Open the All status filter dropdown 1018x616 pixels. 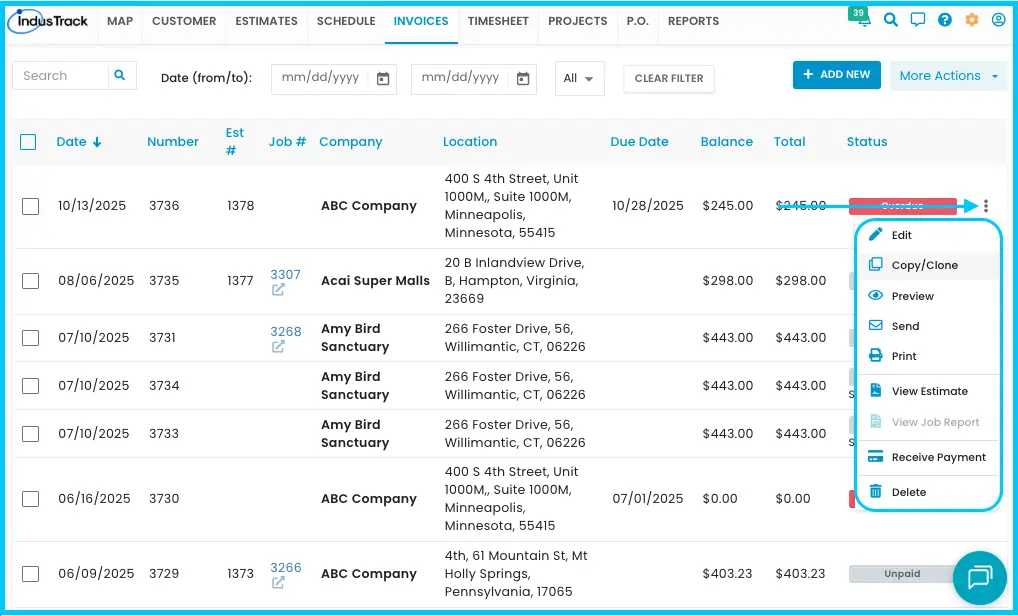tap(579, 79)
